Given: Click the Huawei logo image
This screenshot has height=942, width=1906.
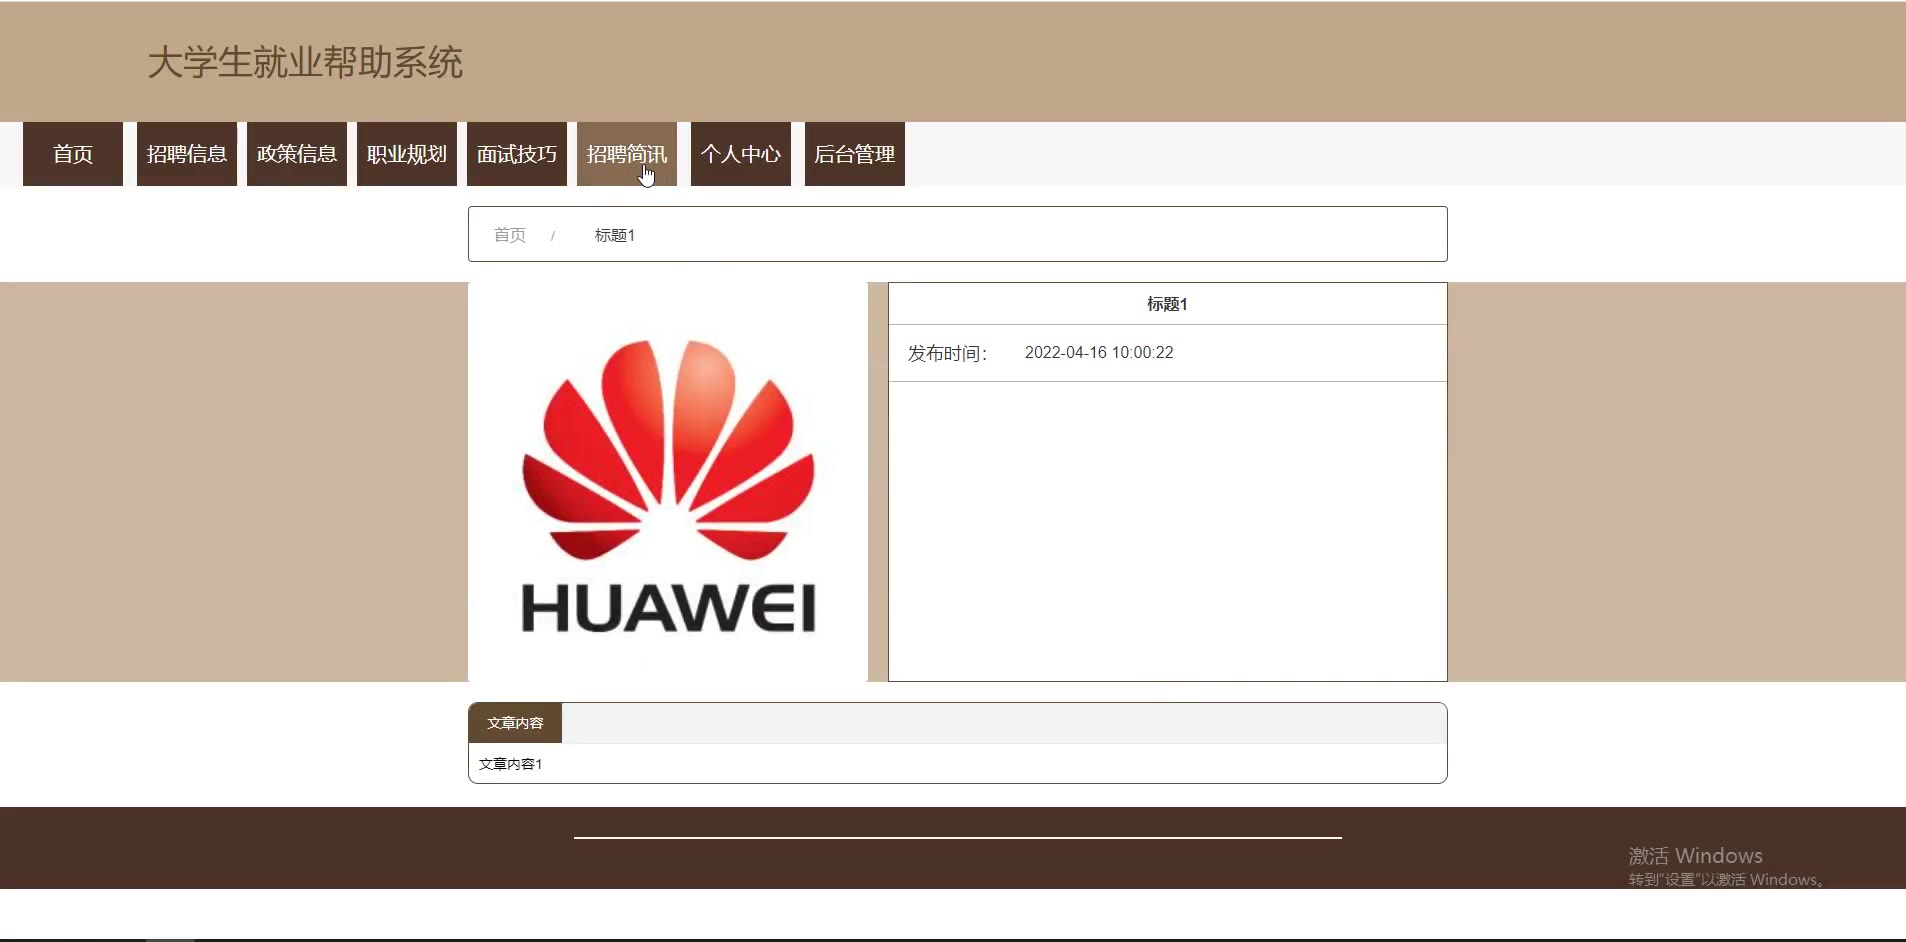Looking at the screenshot, I should point(668,482).
